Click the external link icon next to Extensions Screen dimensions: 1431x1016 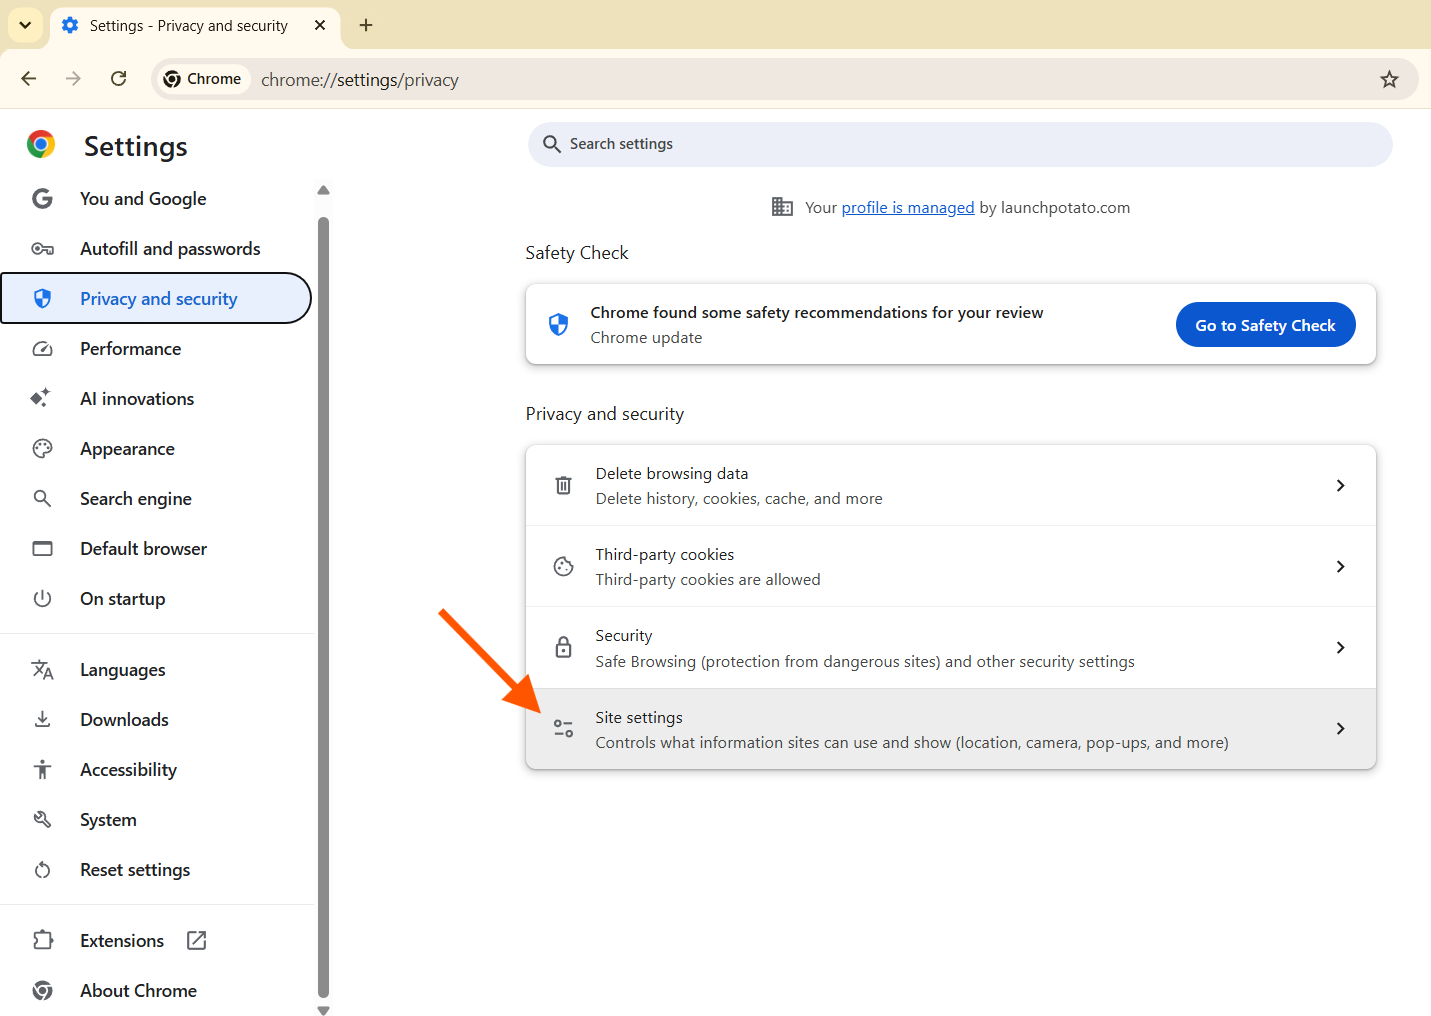click(x=197, y=940)
